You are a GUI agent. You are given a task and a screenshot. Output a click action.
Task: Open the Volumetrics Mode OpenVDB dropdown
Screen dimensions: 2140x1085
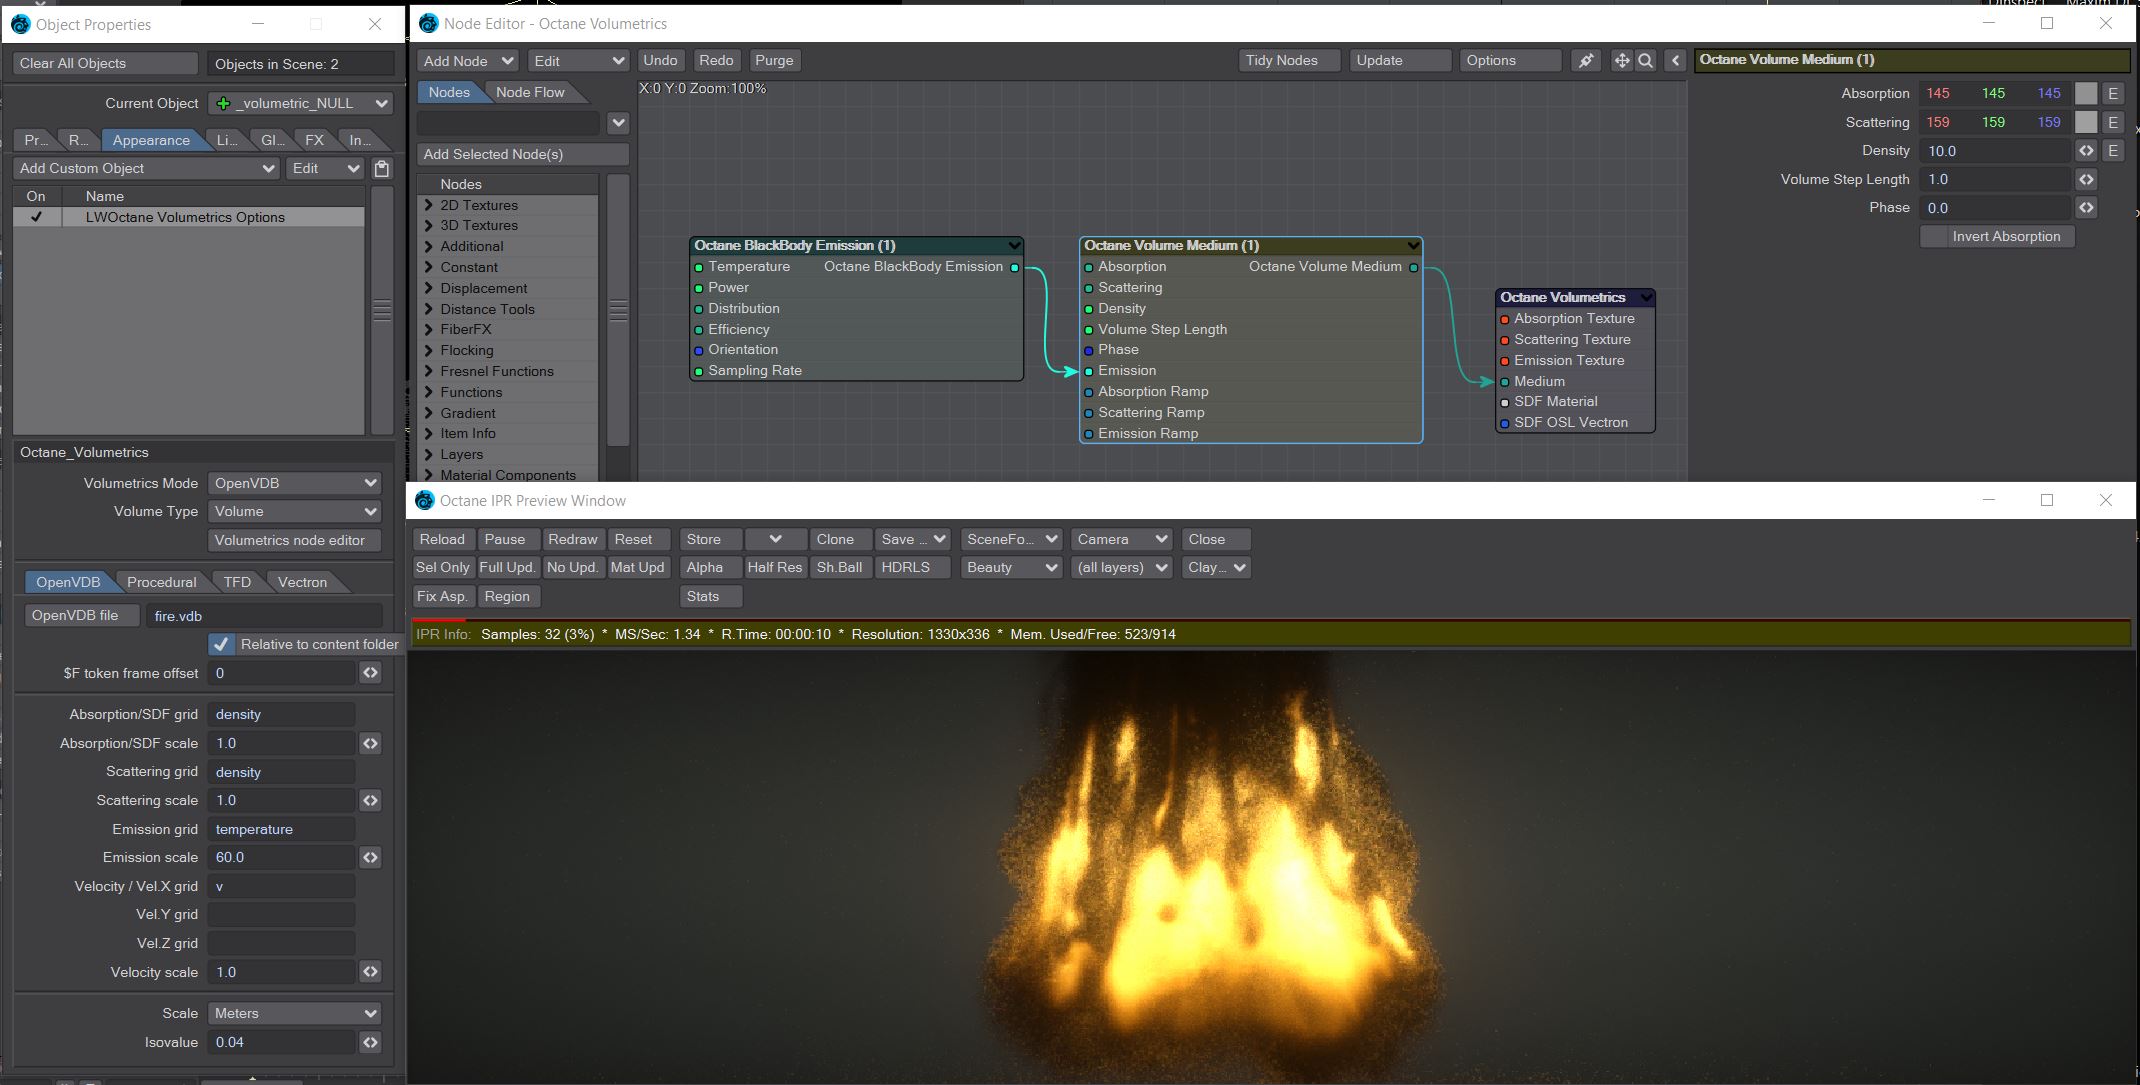click(295, 483)
